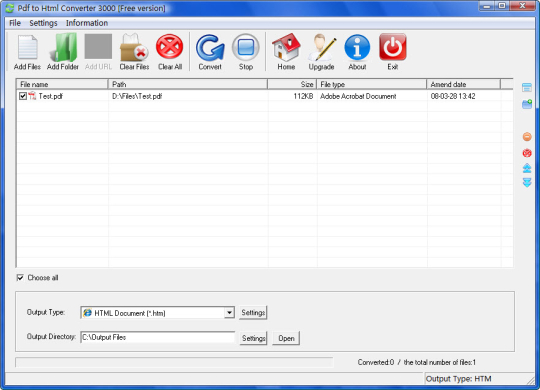Click the Output Directory text field
The width and height of the screenshot is (540, 390).
[158, 338]
